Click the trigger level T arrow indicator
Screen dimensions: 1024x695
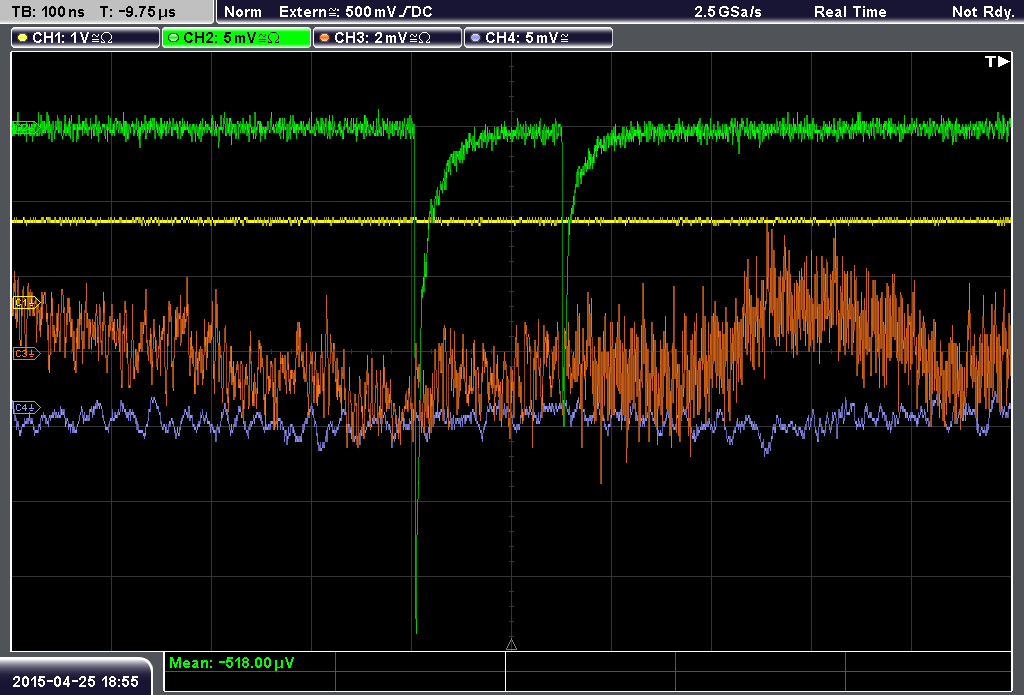tap(997, 61)
